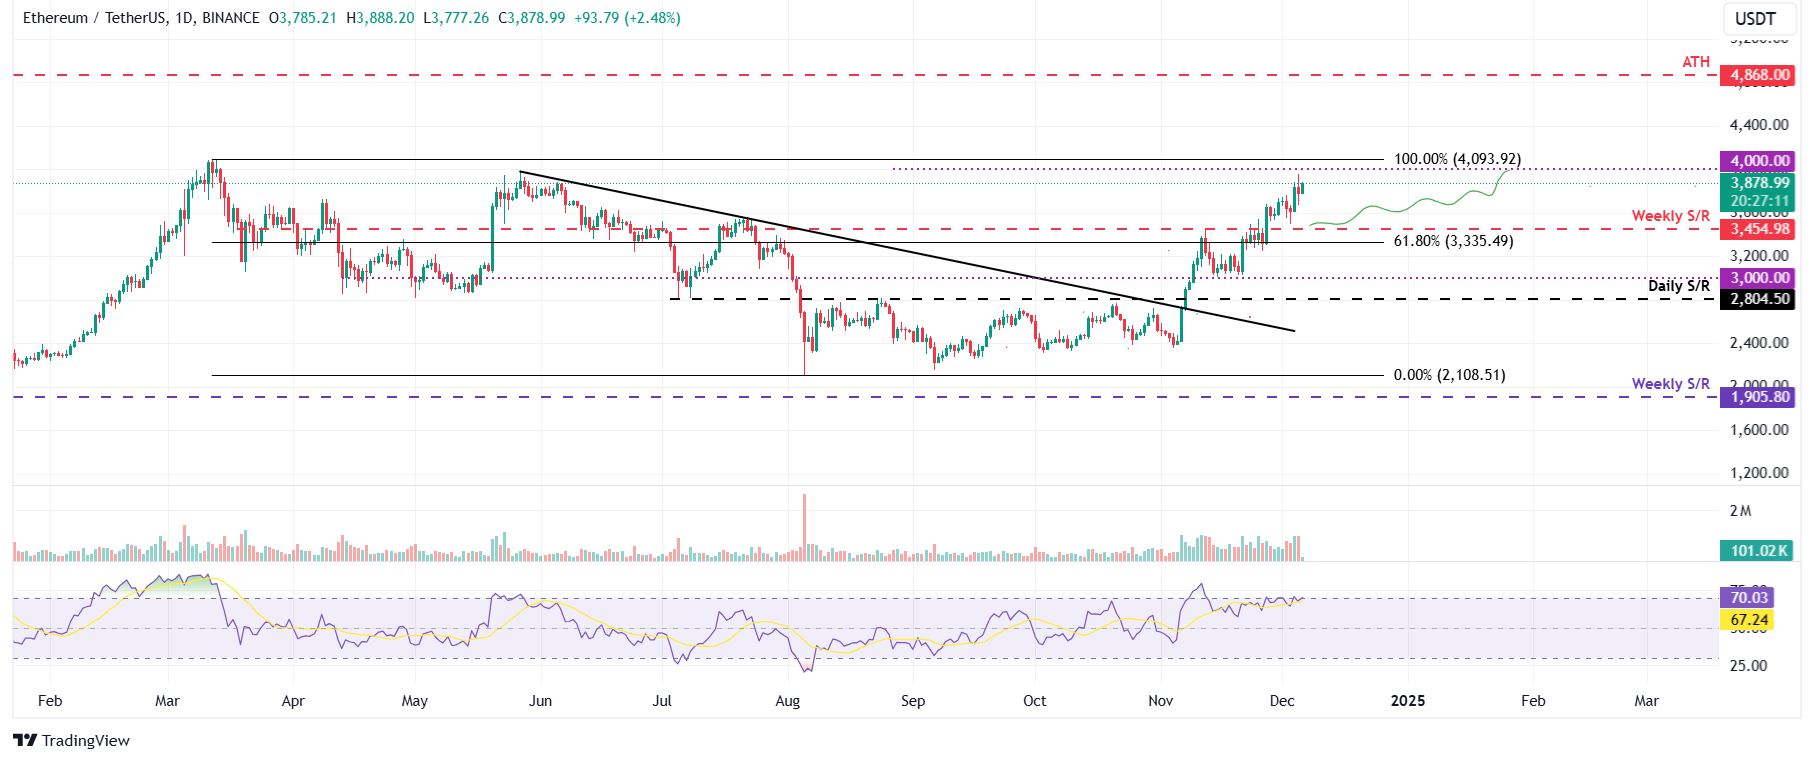
Task: Click the 1,200.00 price axis label
Action: (x=1759, y=473)
